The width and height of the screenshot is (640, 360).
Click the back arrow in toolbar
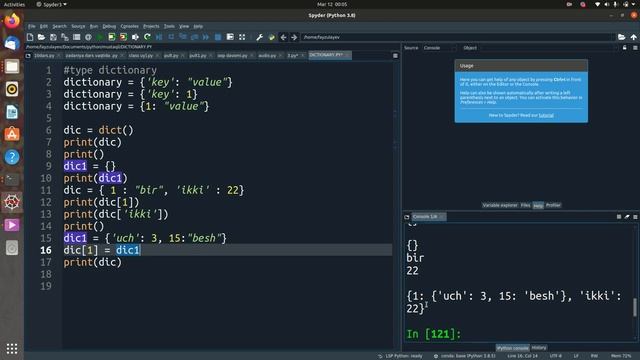(283, 37)
